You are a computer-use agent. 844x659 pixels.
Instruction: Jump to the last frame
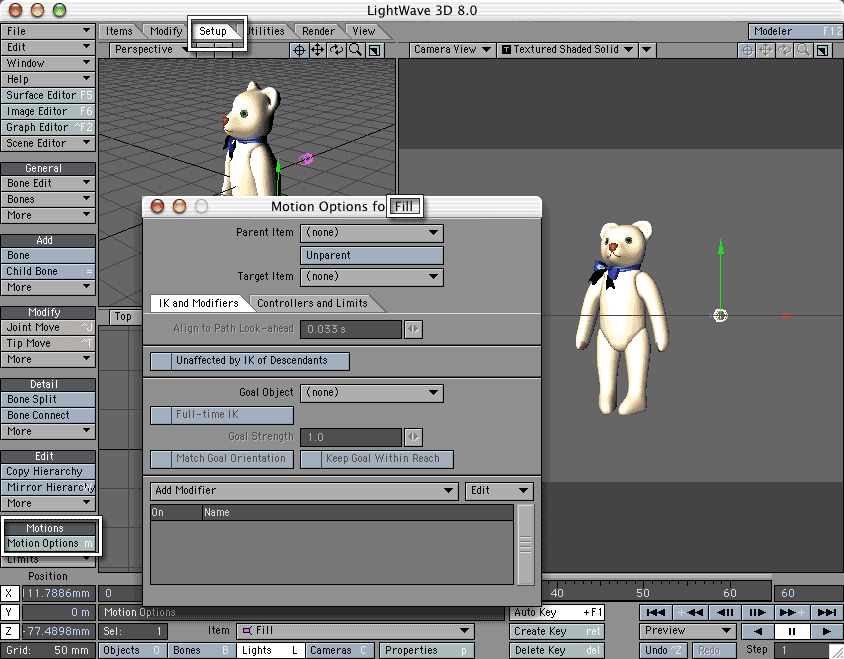(826, 612)
